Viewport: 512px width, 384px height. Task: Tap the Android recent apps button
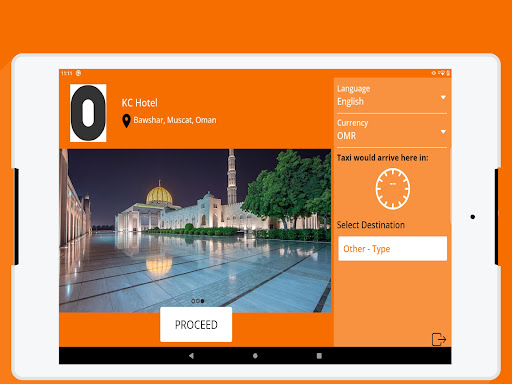[x=319, y=356]
